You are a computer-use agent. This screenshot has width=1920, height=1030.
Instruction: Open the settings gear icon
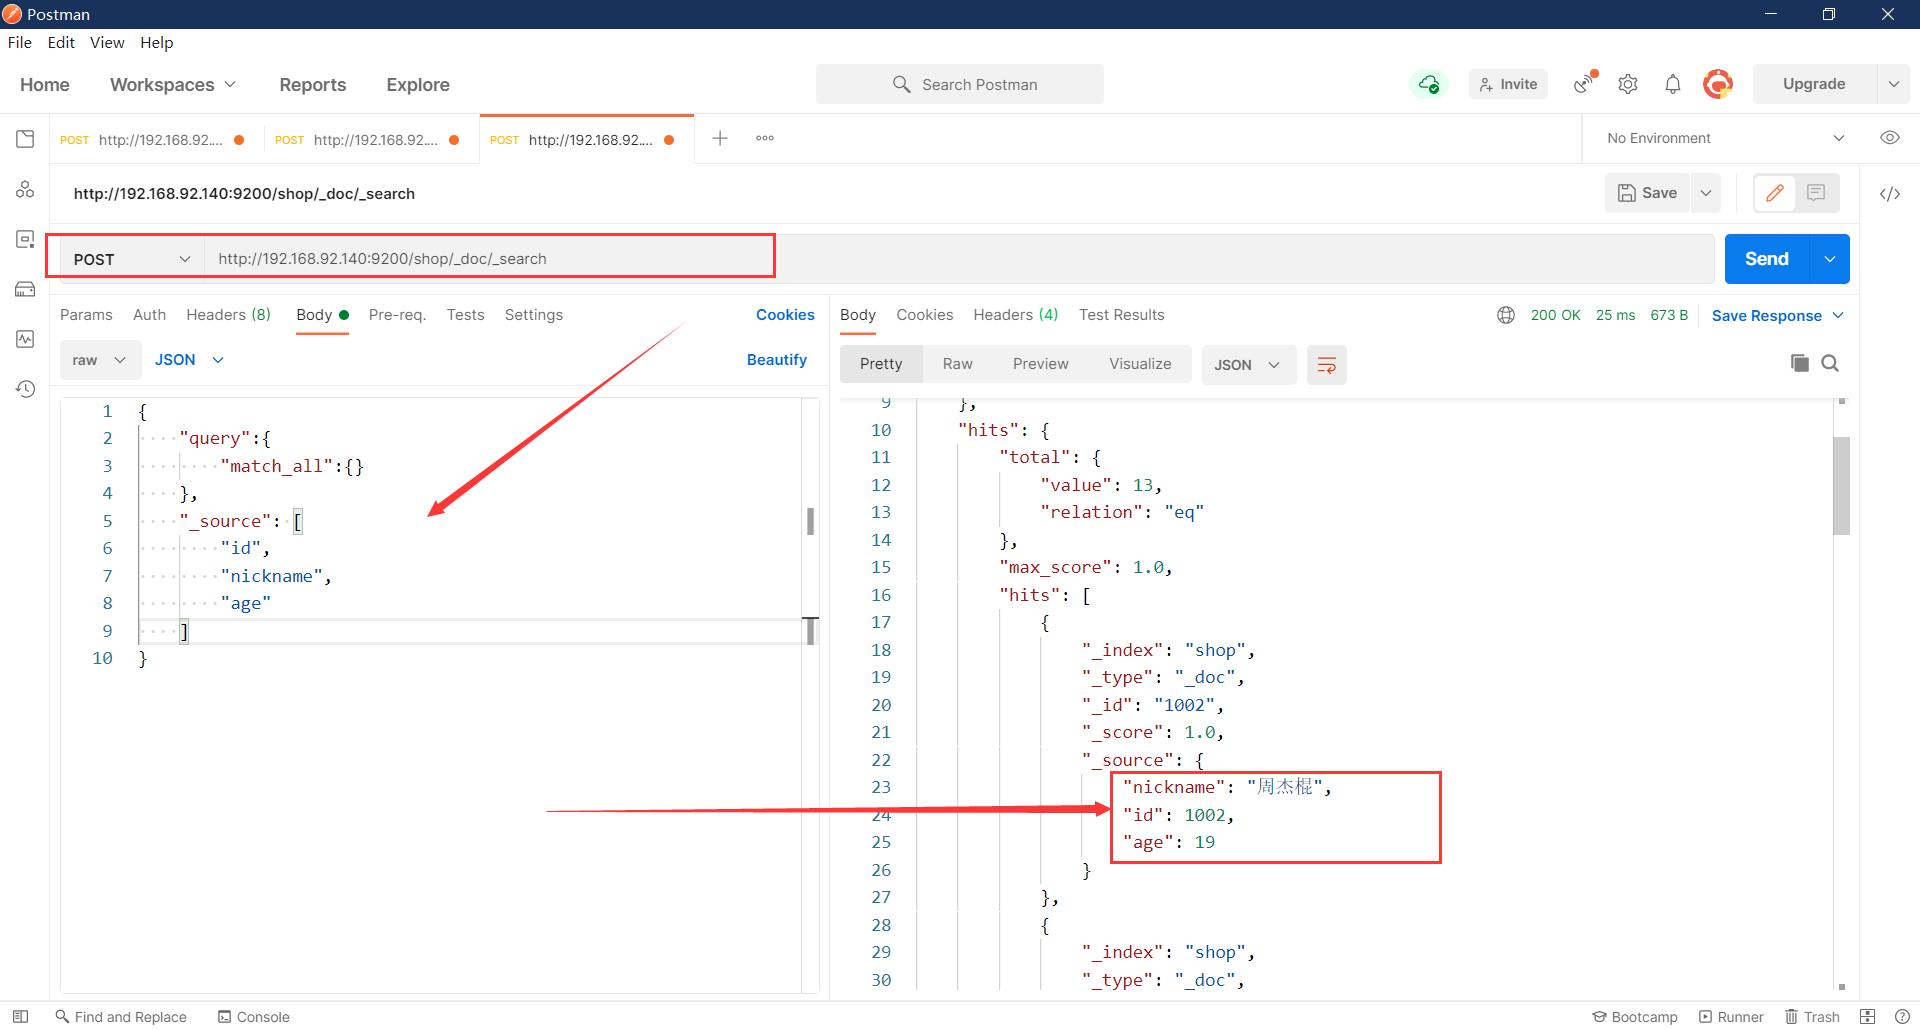pyautogui.click(x=1628, y=84)
